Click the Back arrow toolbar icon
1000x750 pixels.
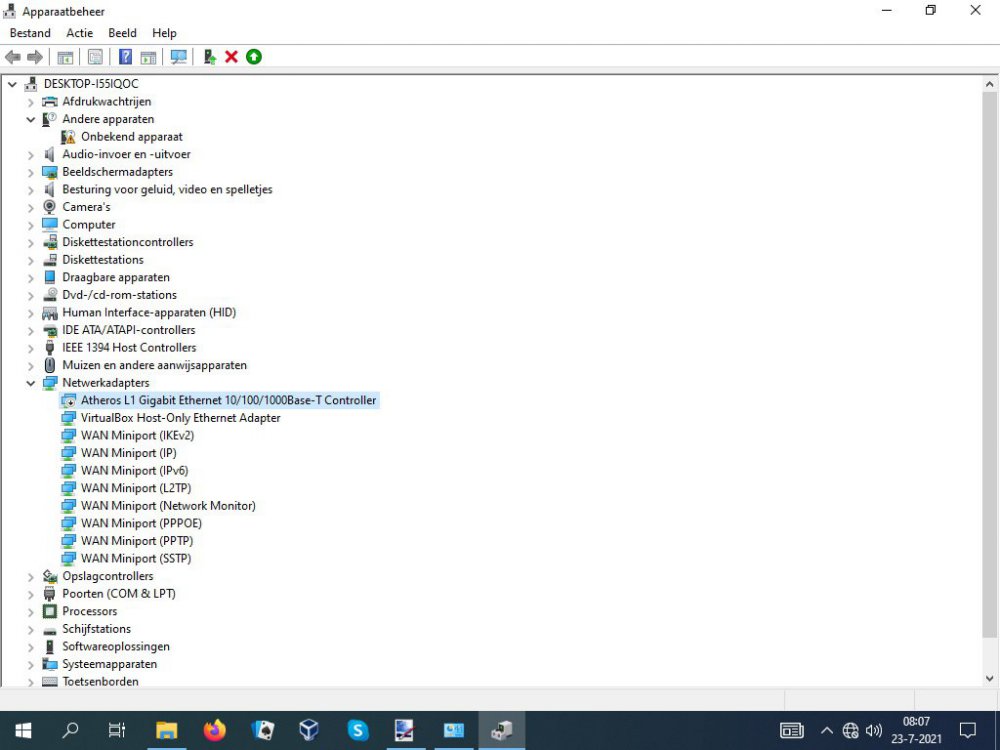[x=13, y=57]
